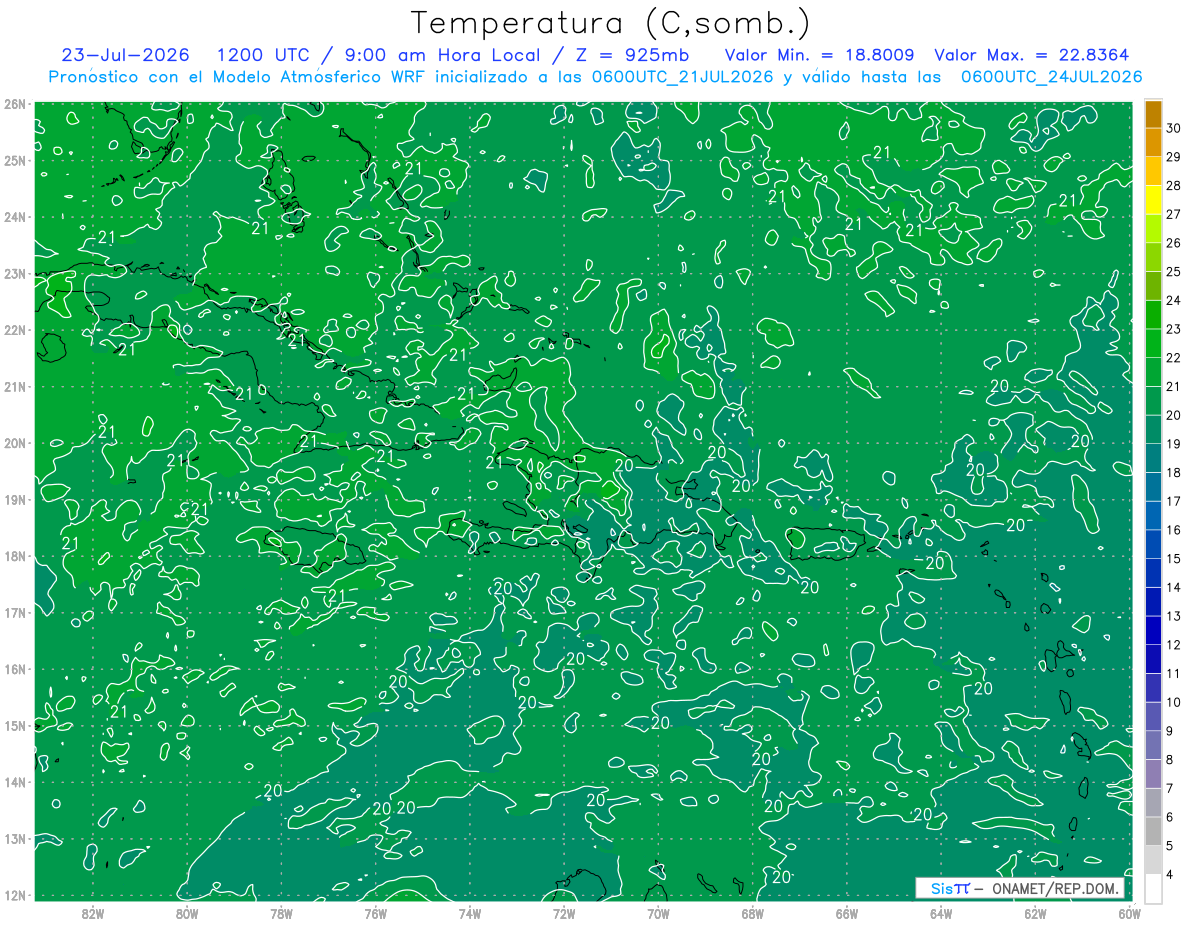This screenshot has height=927, width=1200.
Task: Click the longitude axis label '78W'
Action: [281, 913]
